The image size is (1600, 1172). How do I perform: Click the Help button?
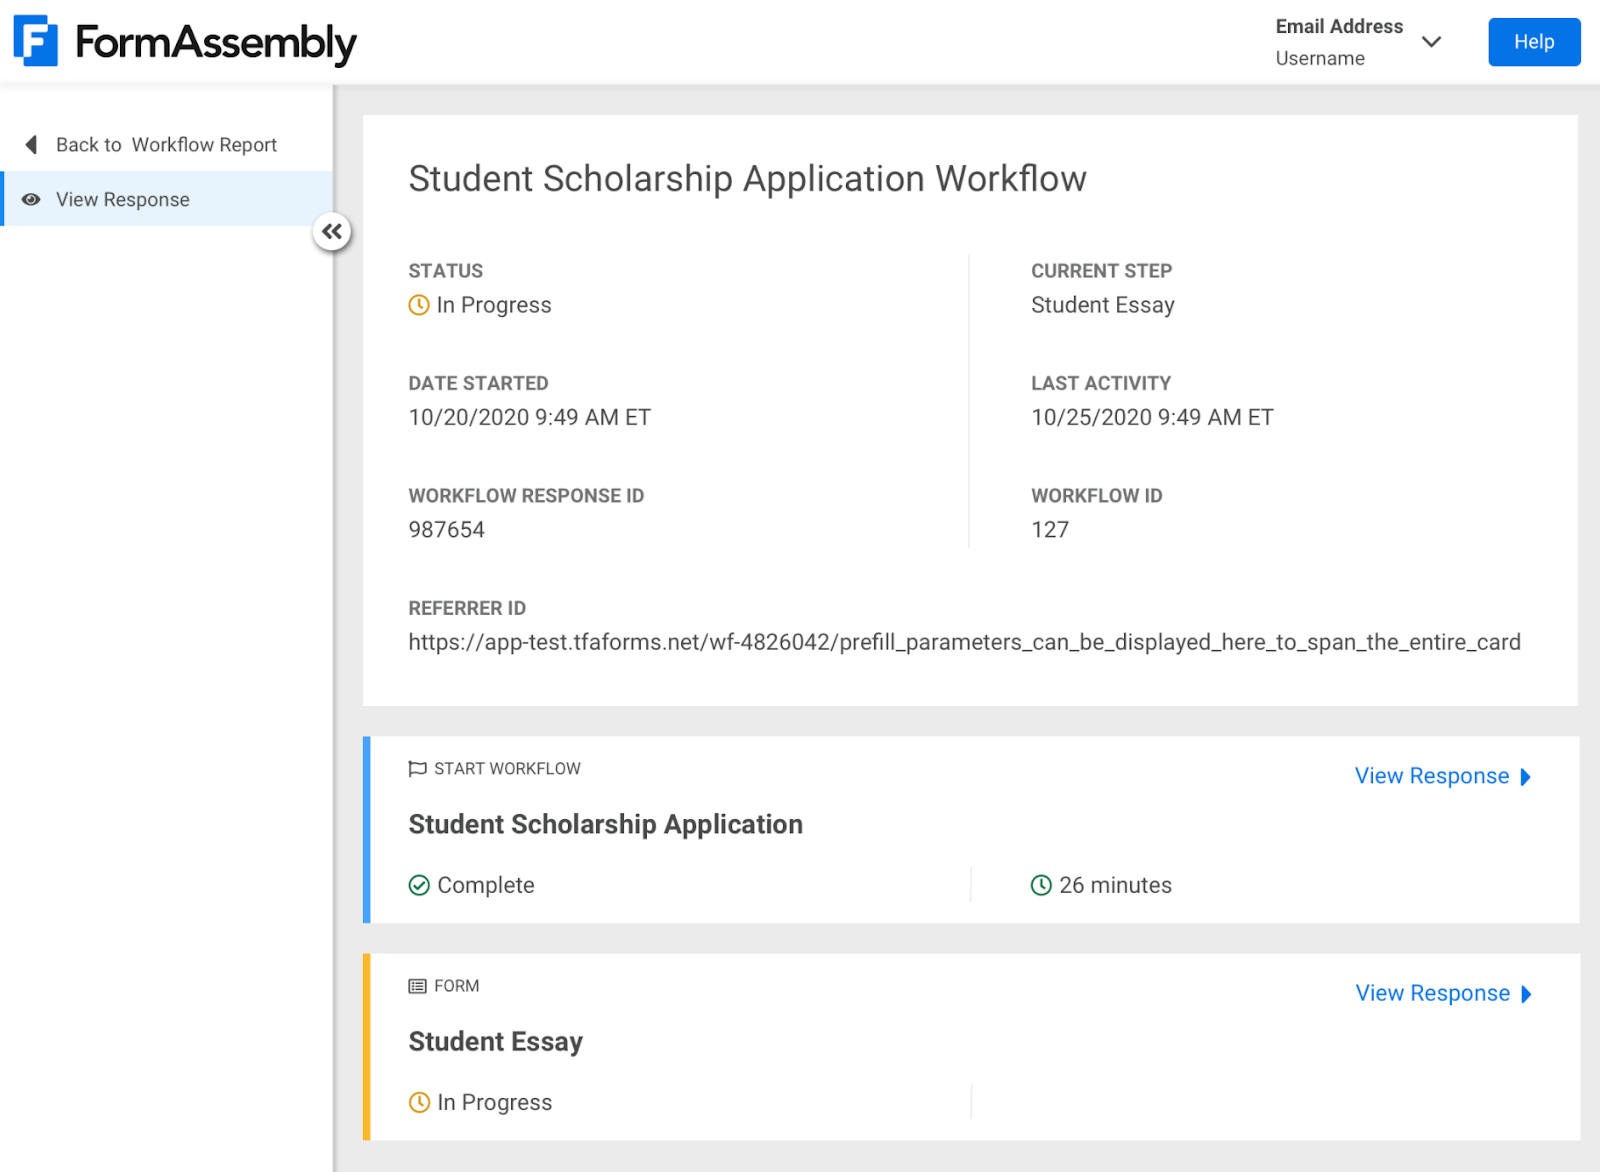(1533, 42)
